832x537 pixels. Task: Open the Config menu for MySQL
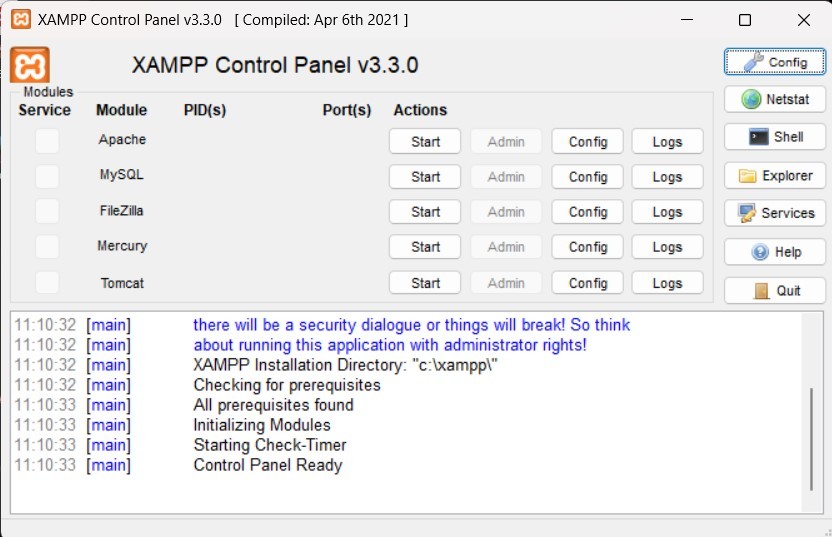(x=588, y=177)
